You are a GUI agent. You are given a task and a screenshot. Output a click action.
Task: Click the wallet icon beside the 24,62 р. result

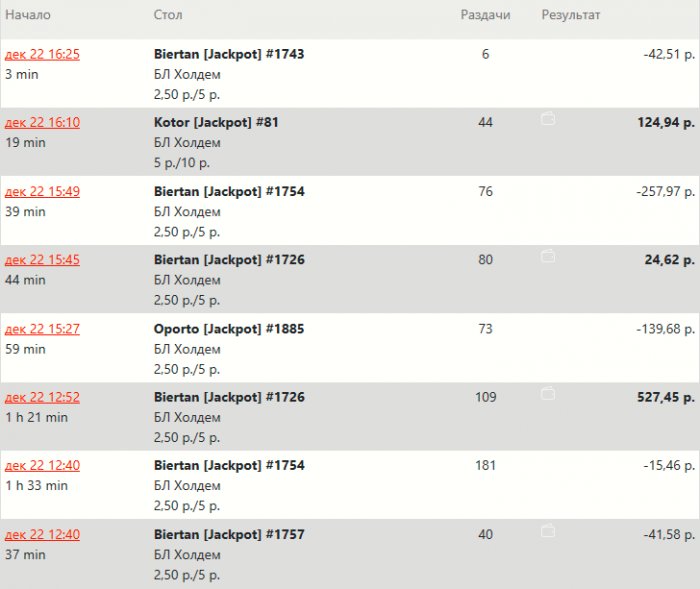[547, 257]
